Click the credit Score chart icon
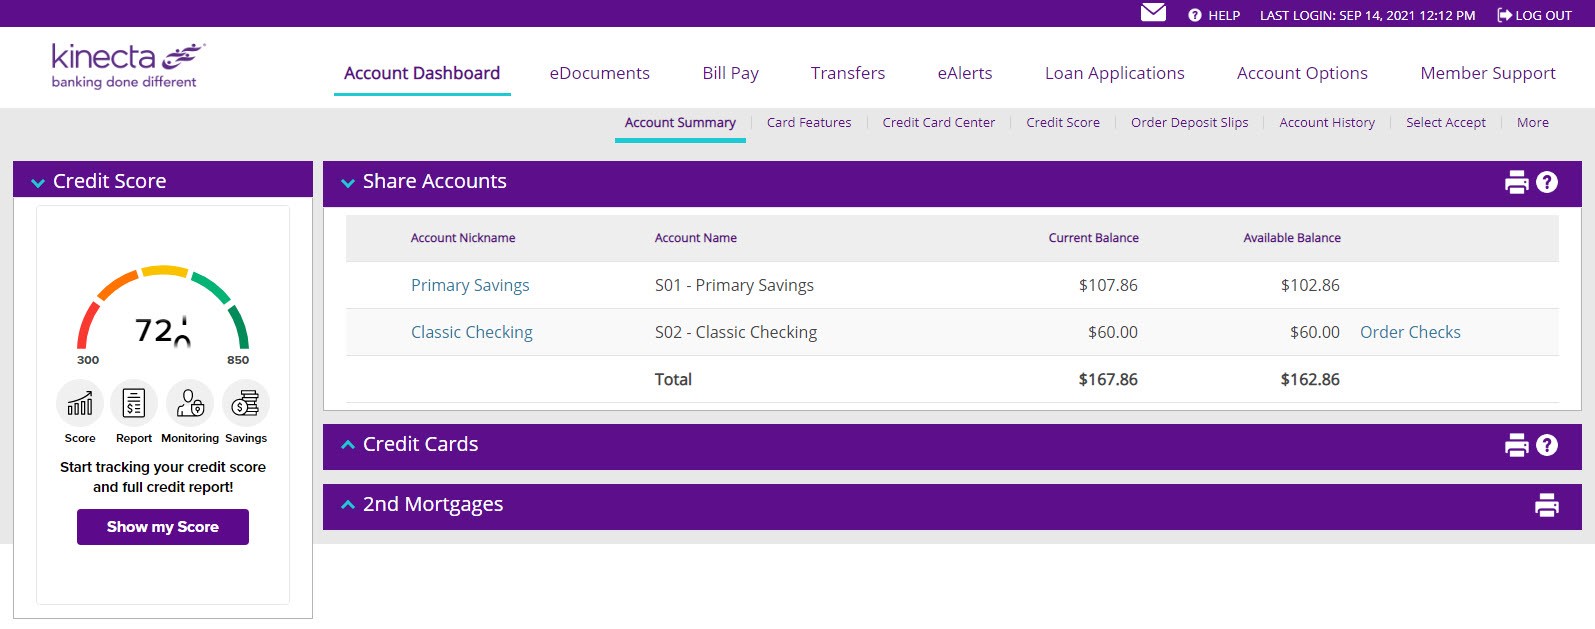This screenshot has width=1595, height=629. (80, 404)
